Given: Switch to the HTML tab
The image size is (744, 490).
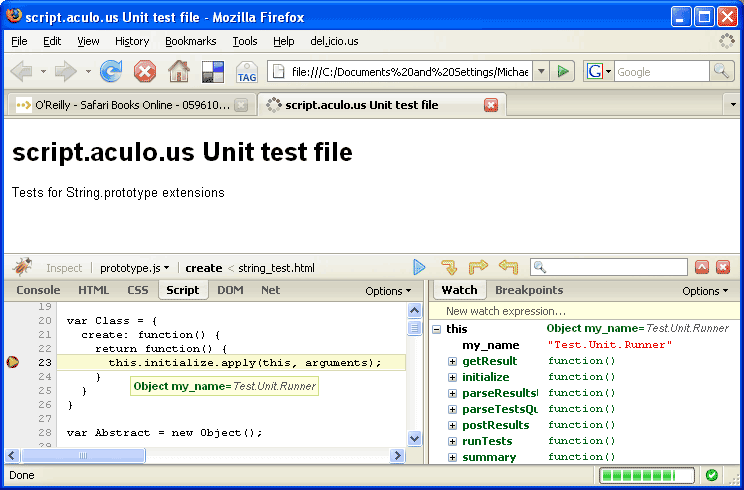Looking at the screenshot, I should coord(93,290).
